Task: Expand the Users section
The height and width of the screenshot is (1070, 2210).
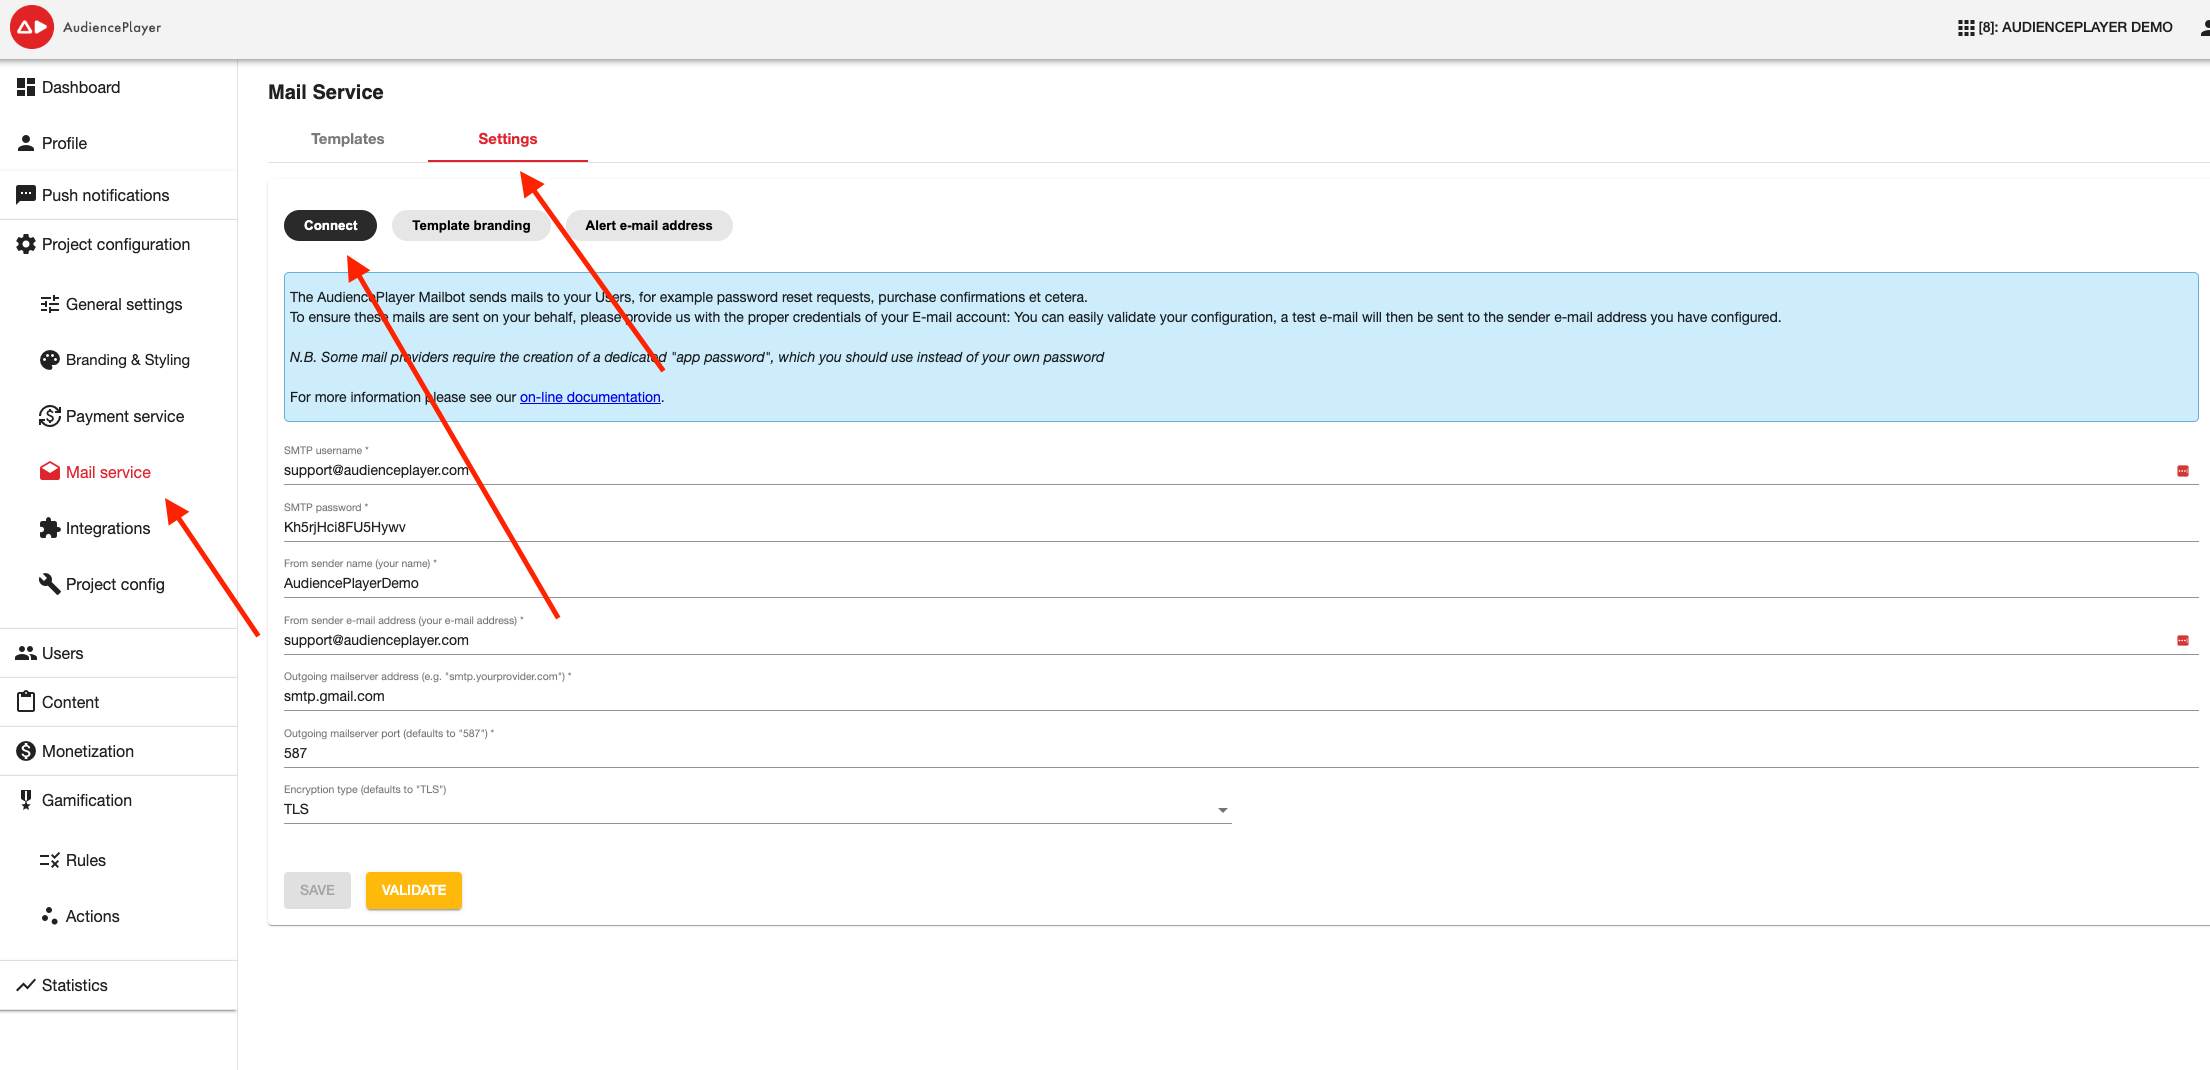Action: (x=118, y=653)
